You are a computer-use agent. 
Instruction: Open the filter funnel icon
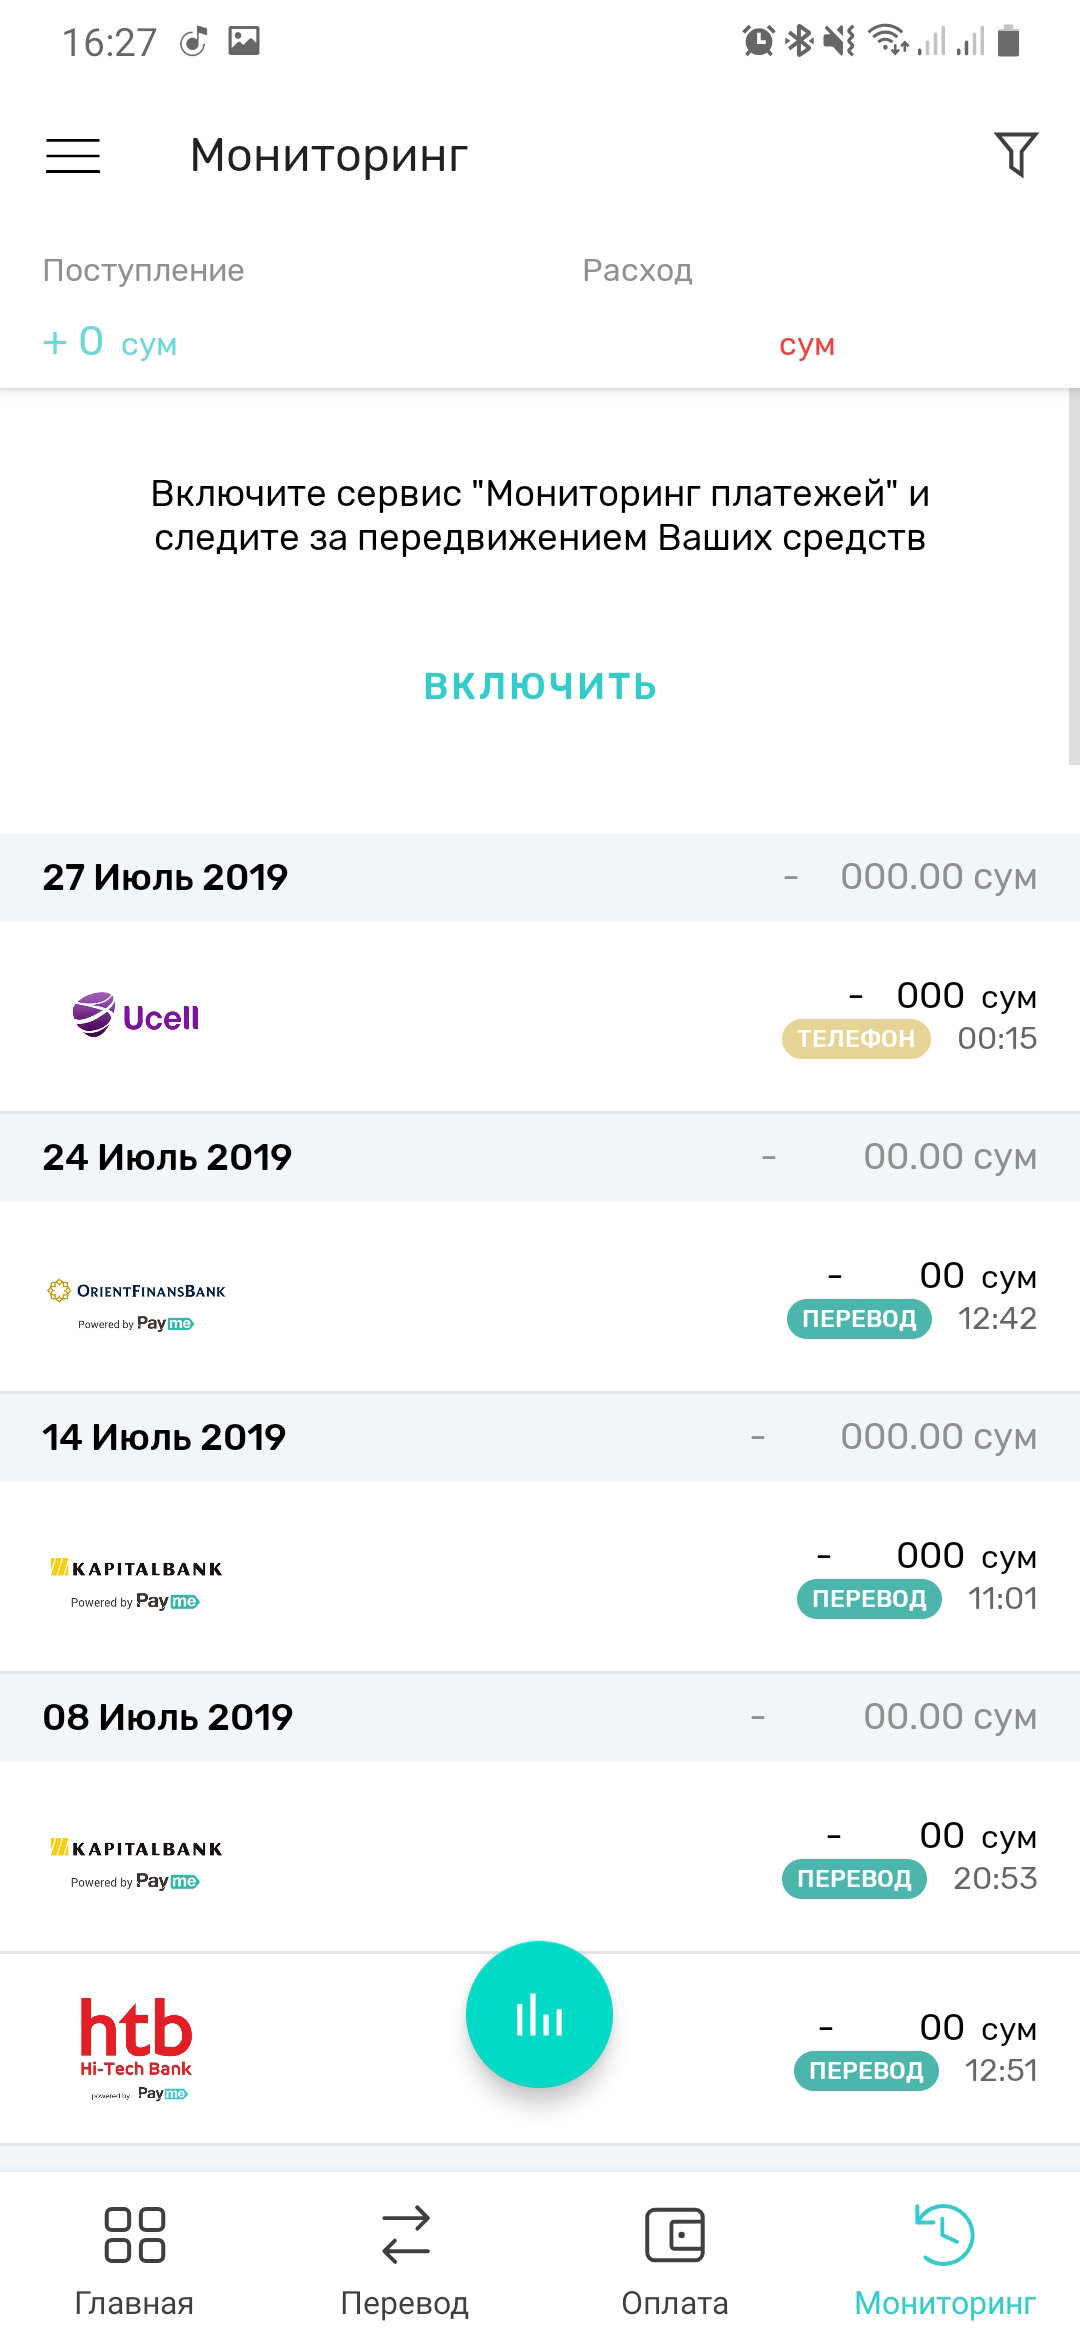point(1016,155)
